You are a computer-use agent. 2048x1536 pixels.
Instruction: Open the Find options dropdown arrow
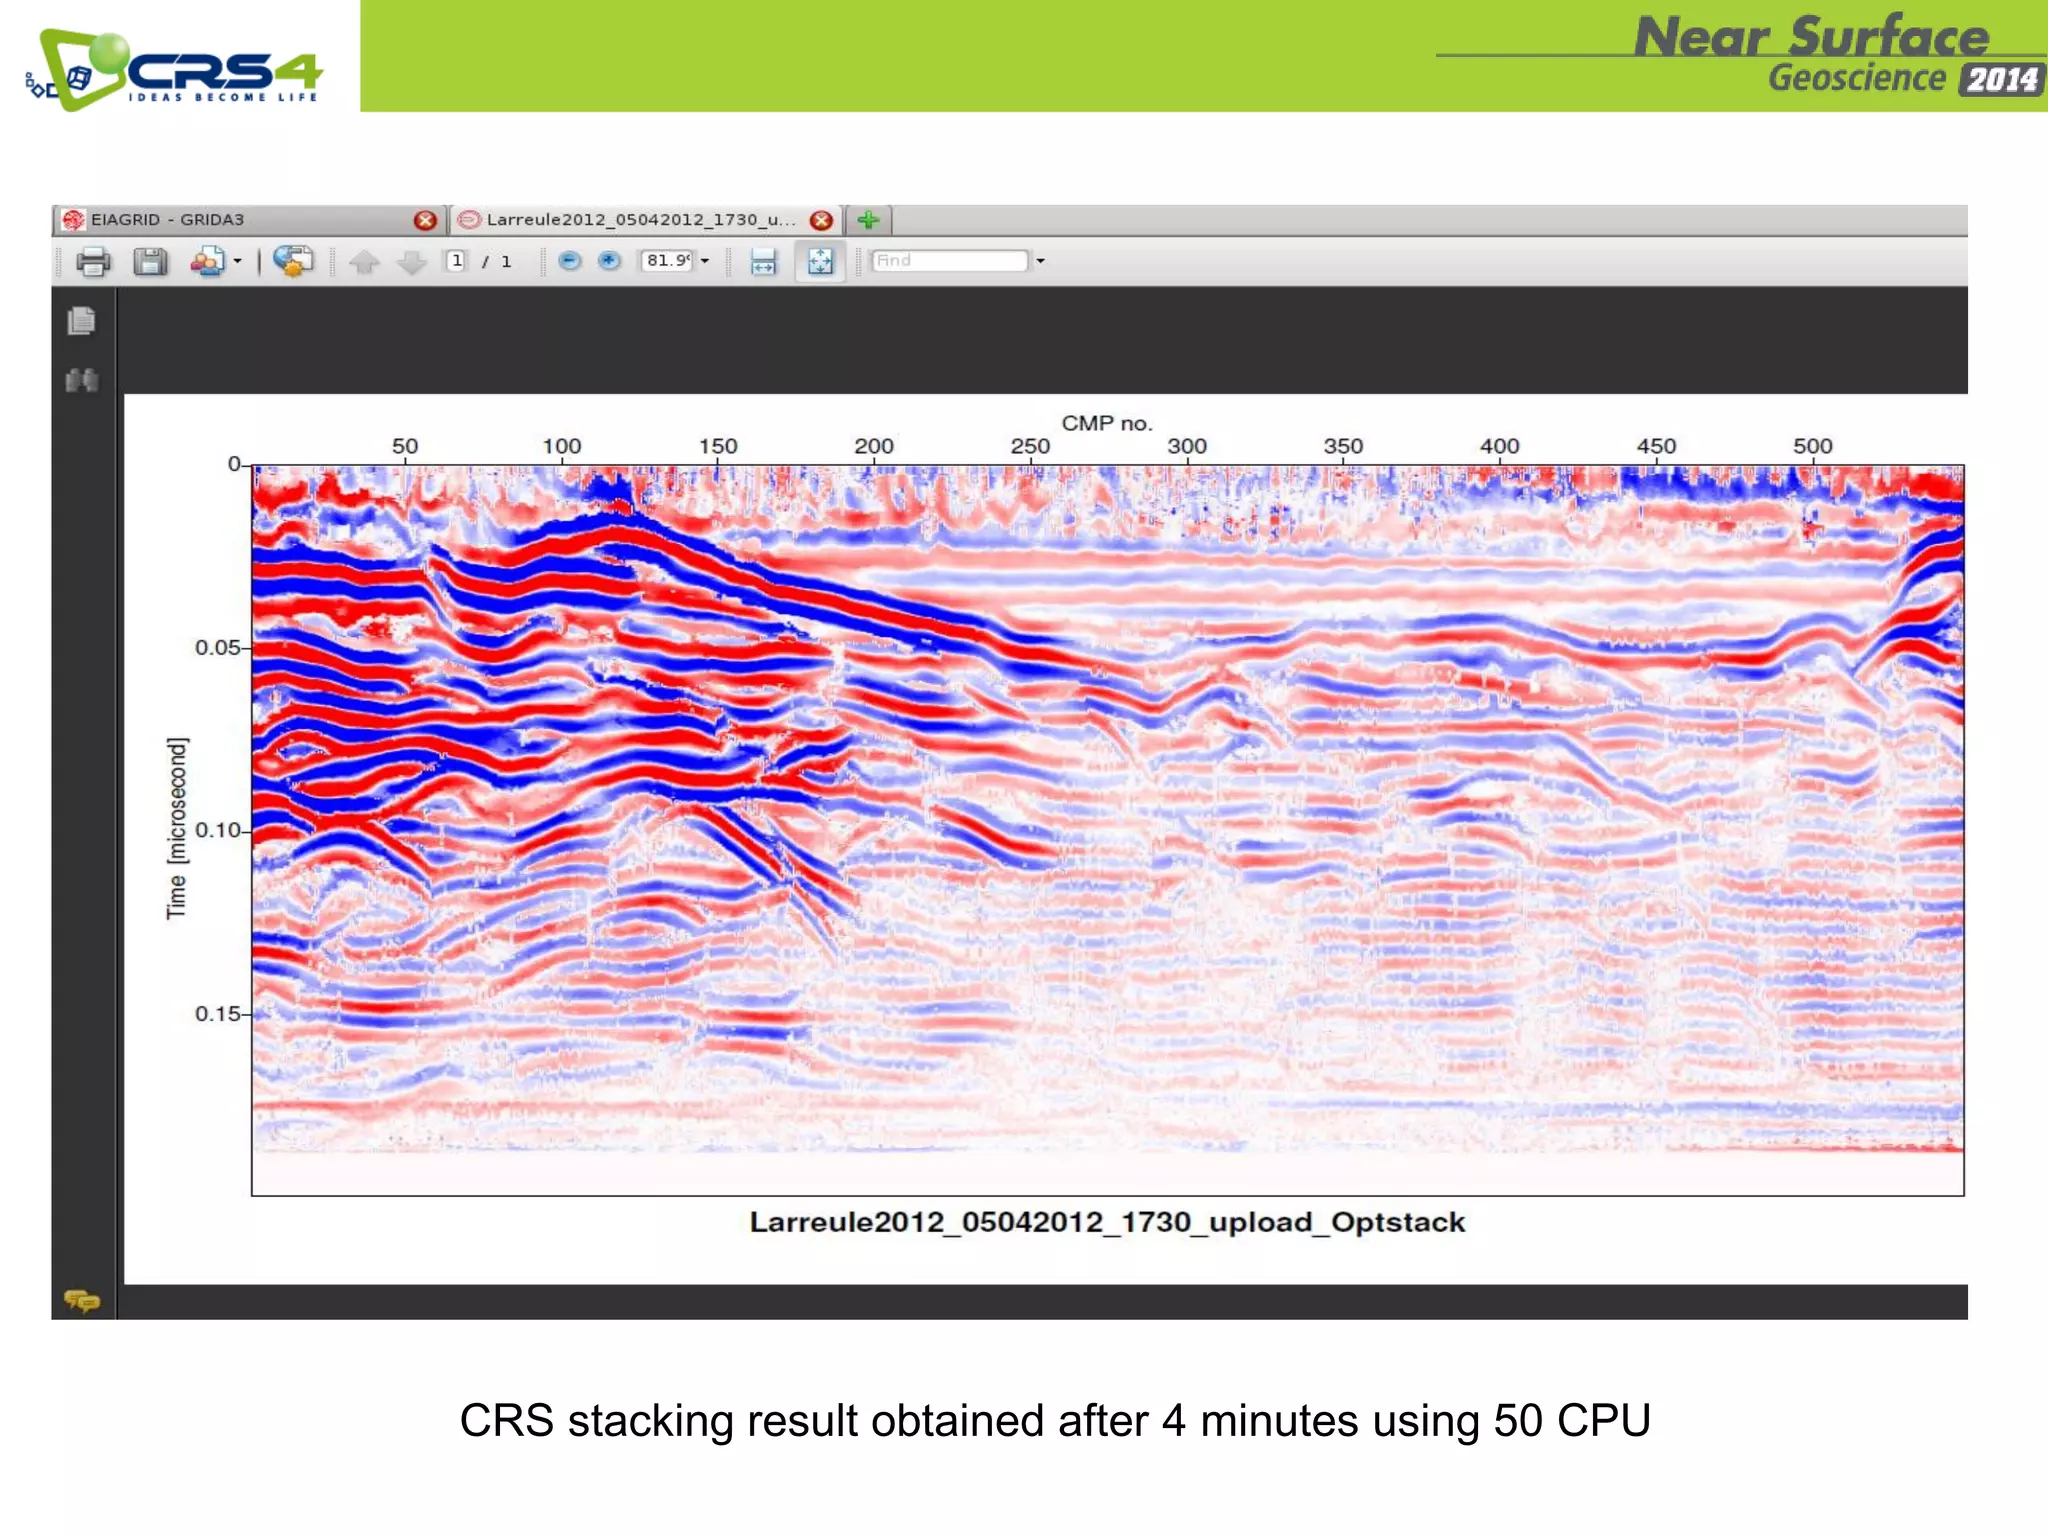1041,262
